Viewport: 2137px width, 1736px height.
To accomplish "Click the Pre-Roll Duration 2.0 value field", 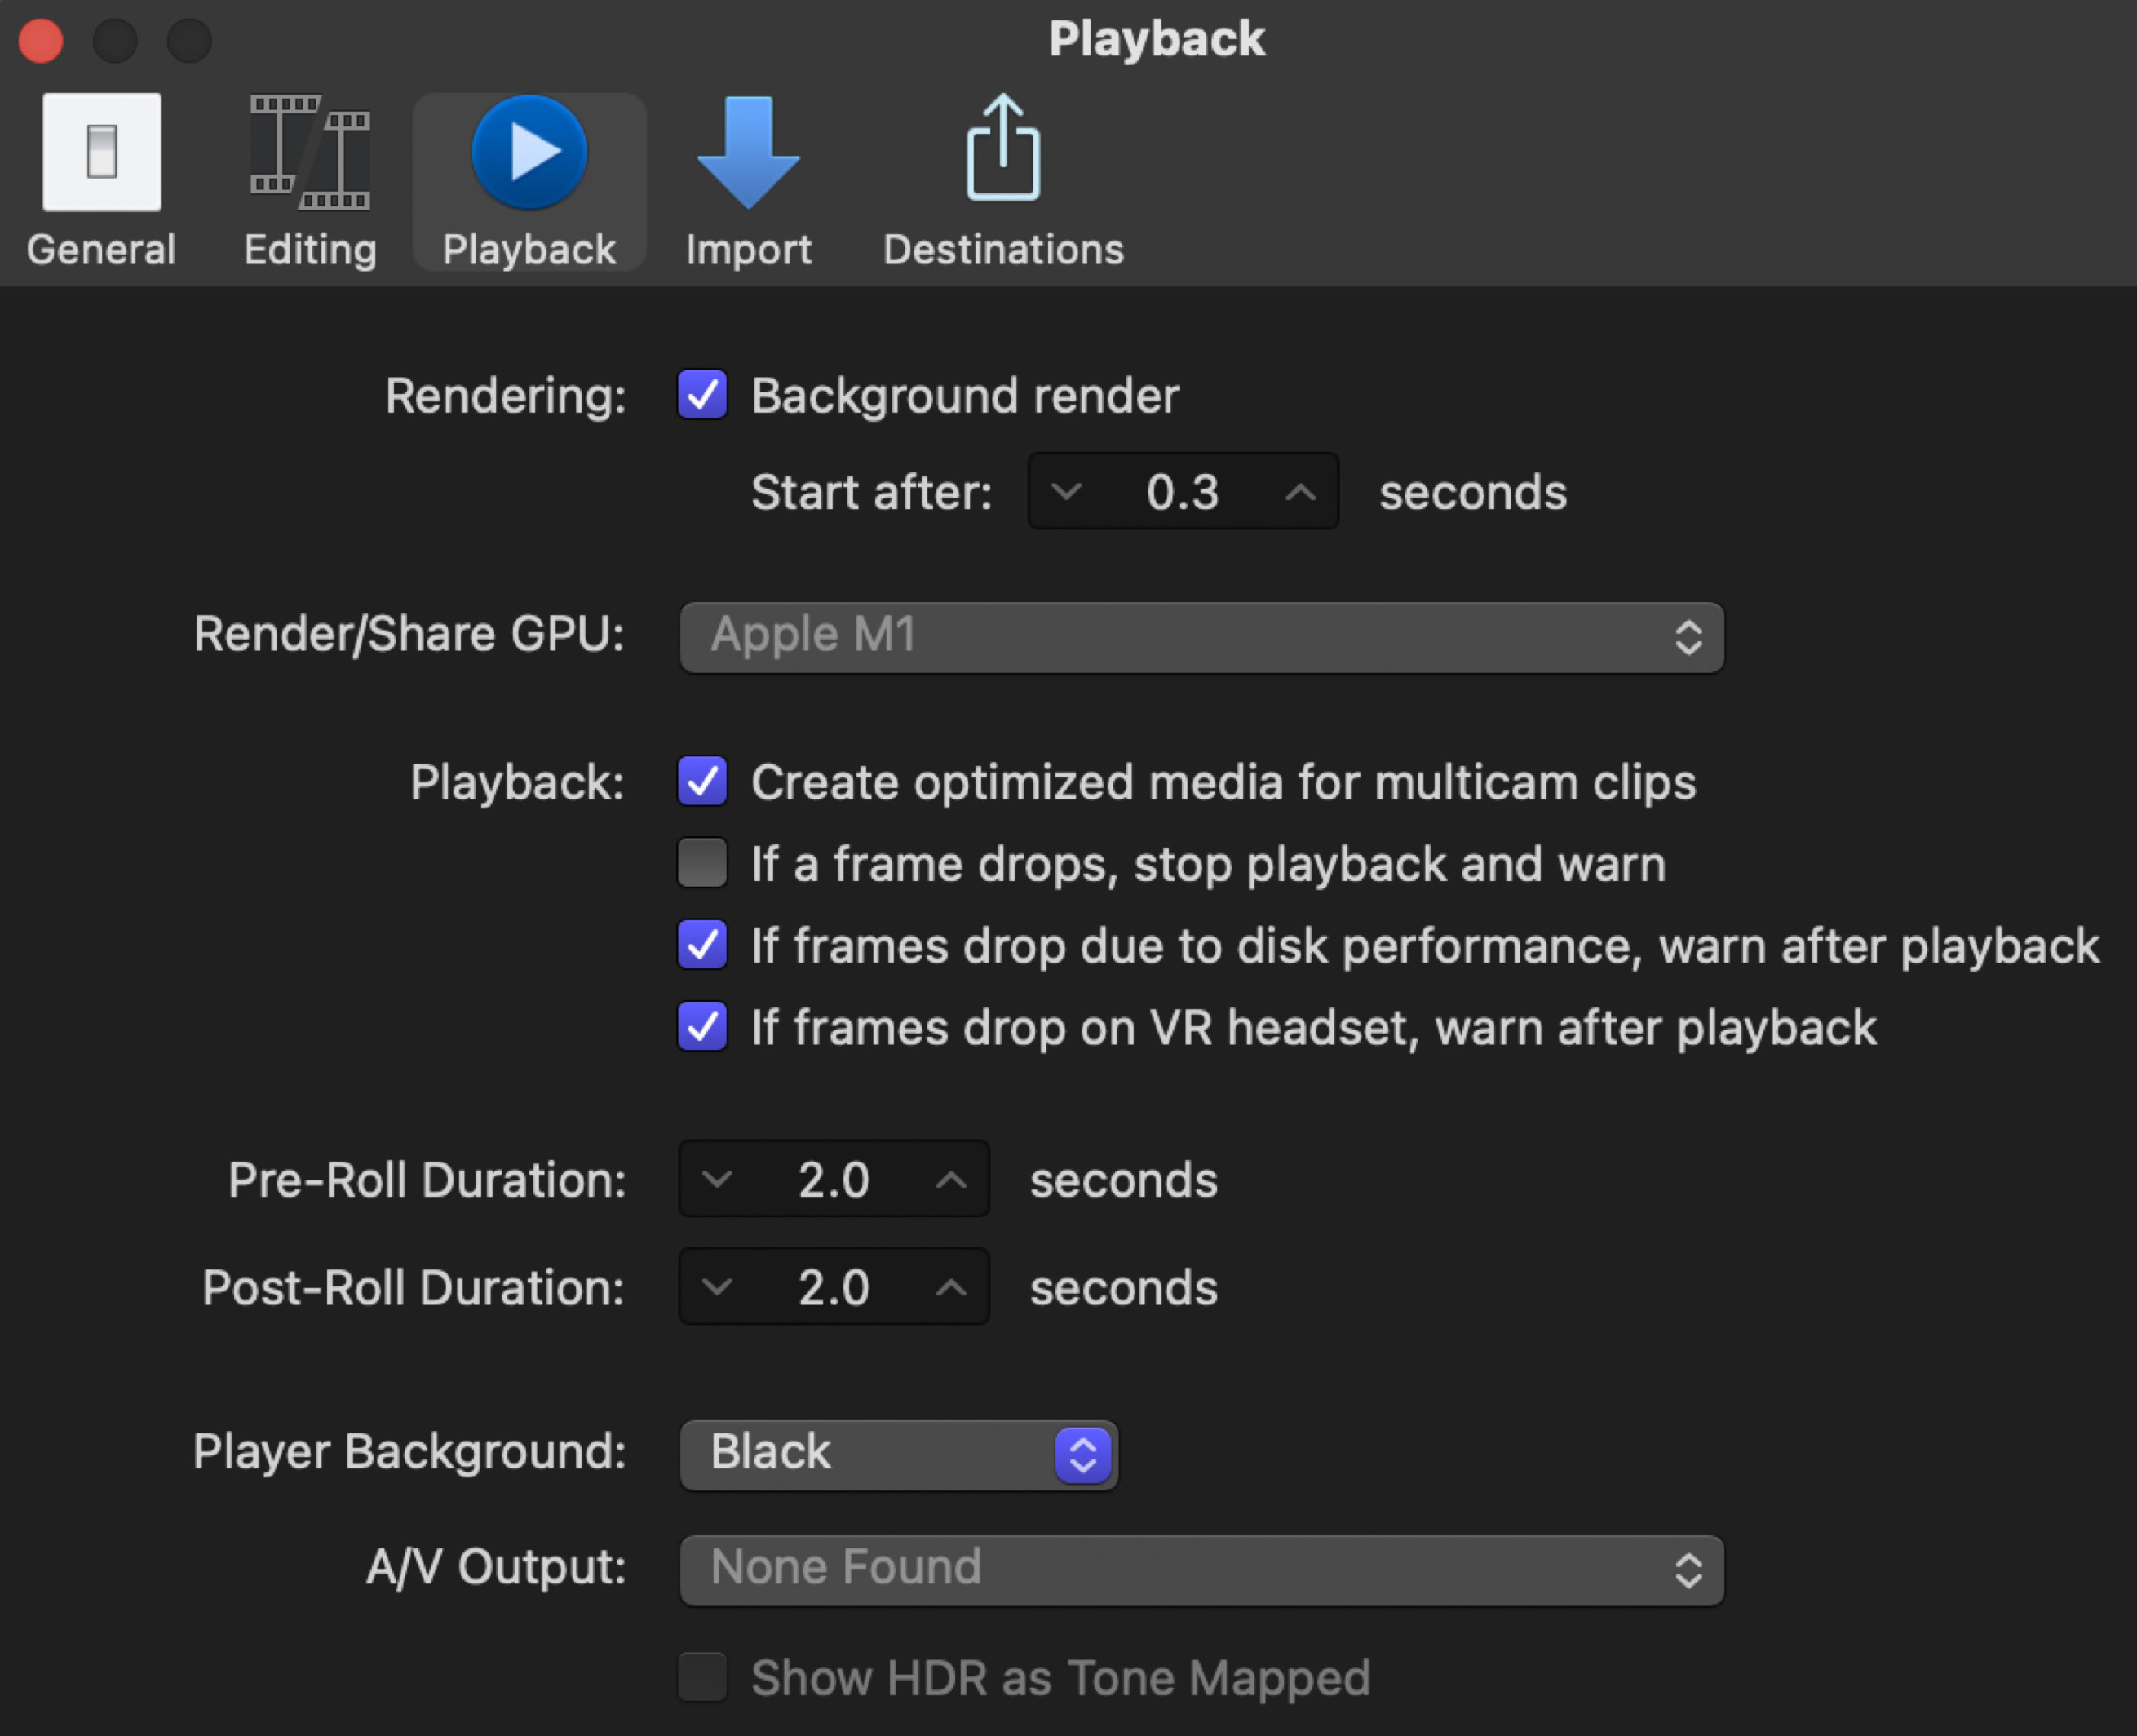I will point(834,1179).
